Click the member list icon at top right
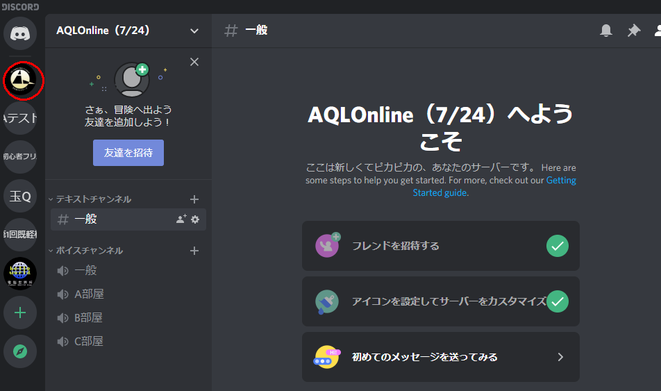 pos(657,30)
